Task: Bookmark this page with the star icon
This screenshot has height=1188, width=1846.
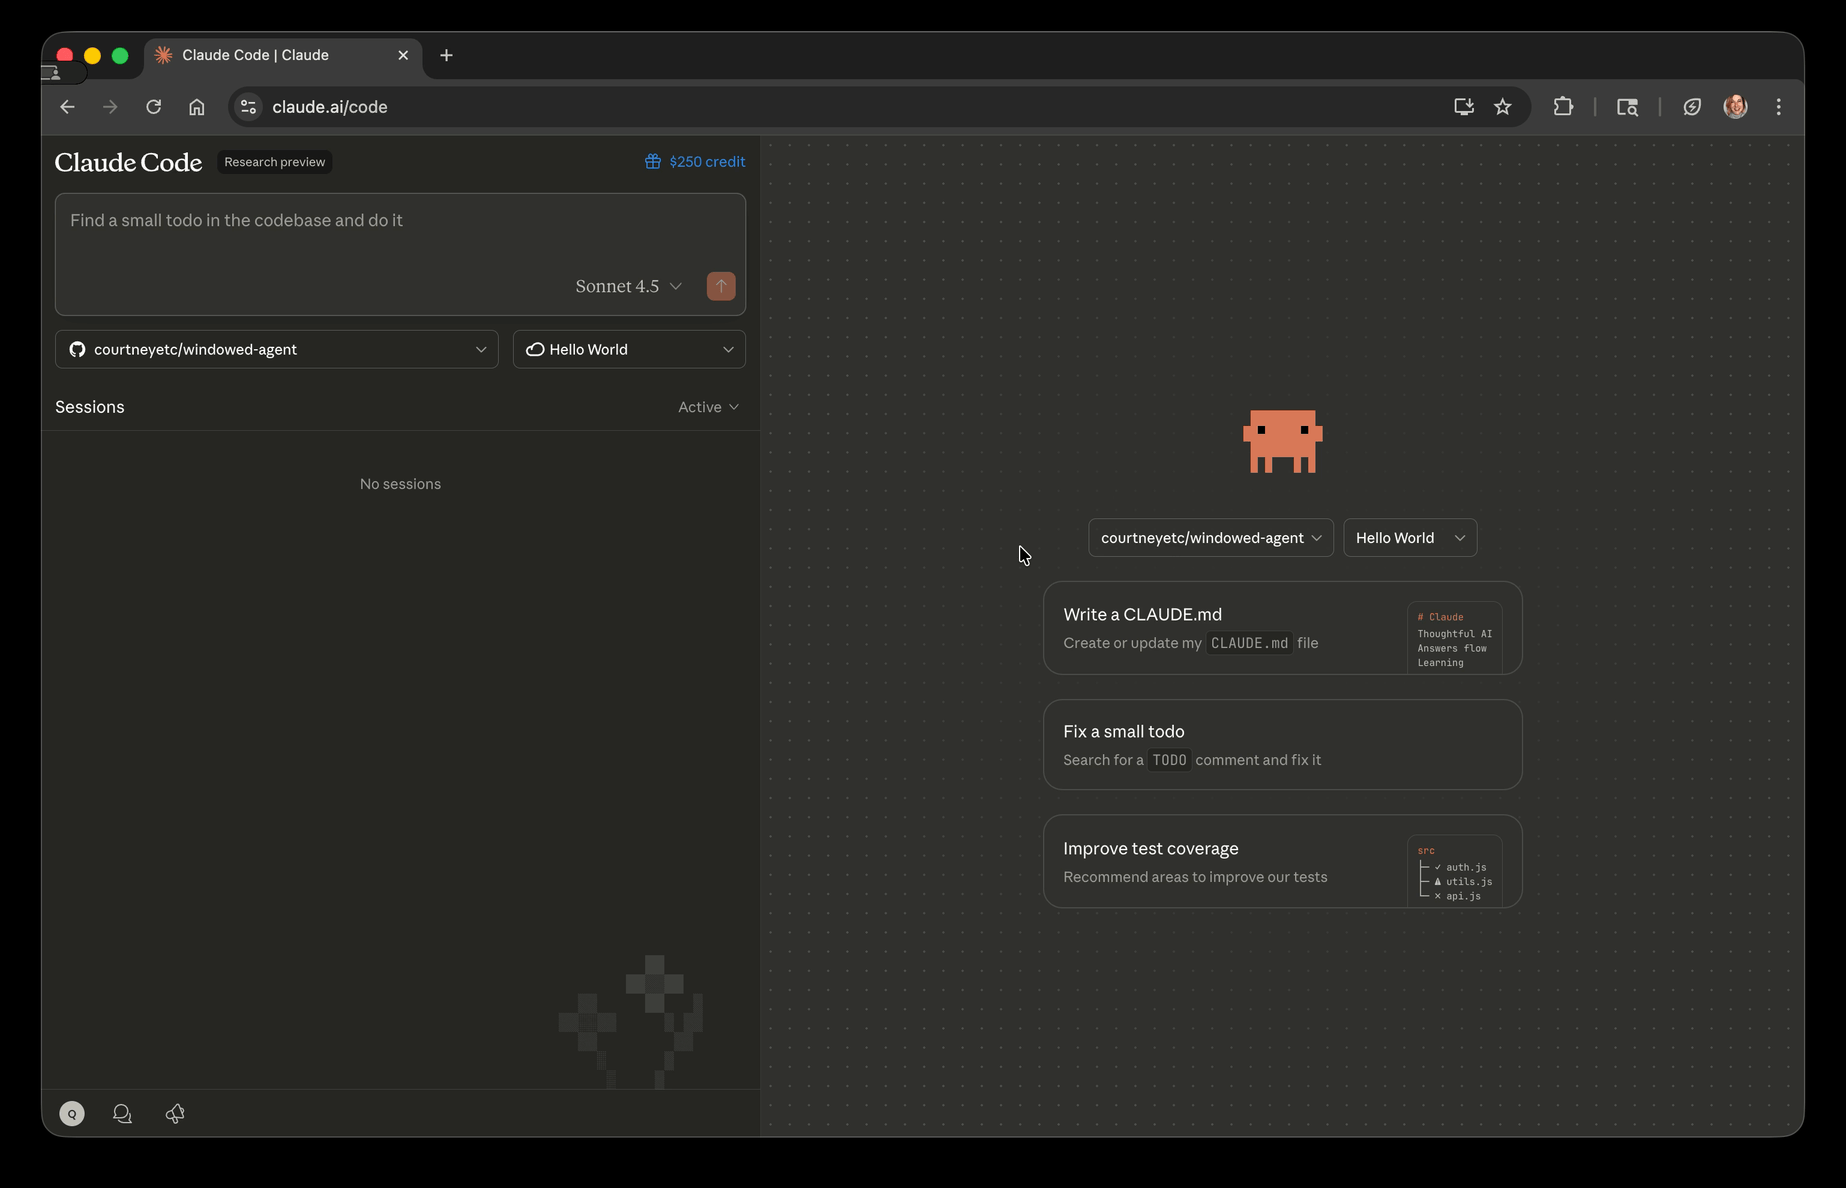Action: coord(1502,107)
